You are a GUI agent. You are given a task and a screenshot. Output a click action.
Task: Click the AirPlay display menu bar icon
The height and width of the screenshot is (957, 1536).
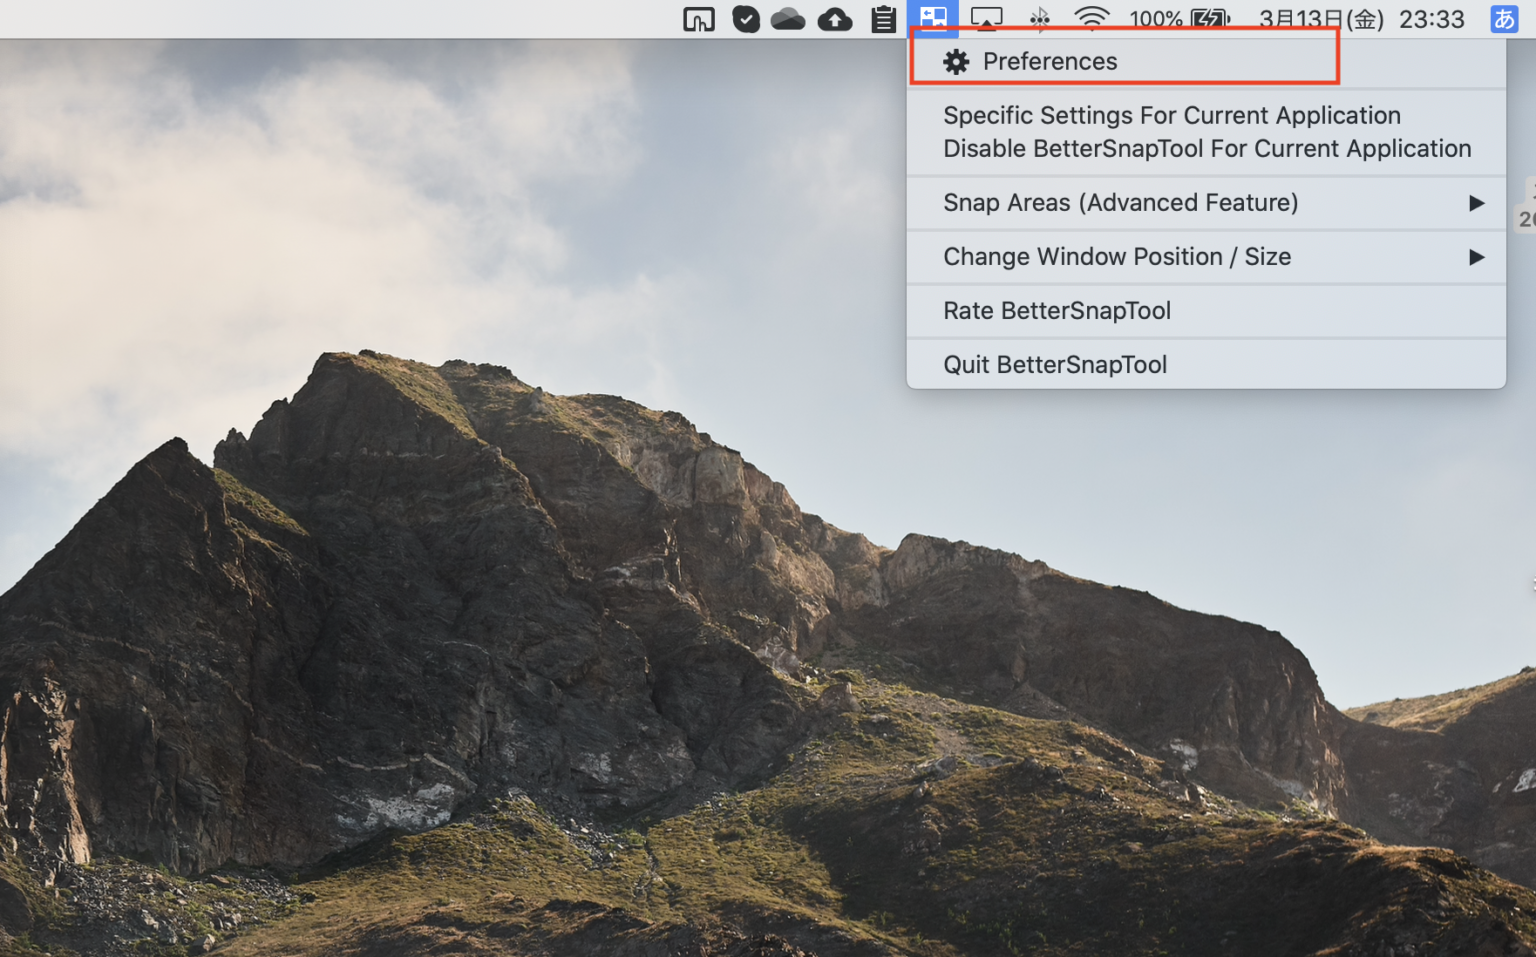click(986, 19)
